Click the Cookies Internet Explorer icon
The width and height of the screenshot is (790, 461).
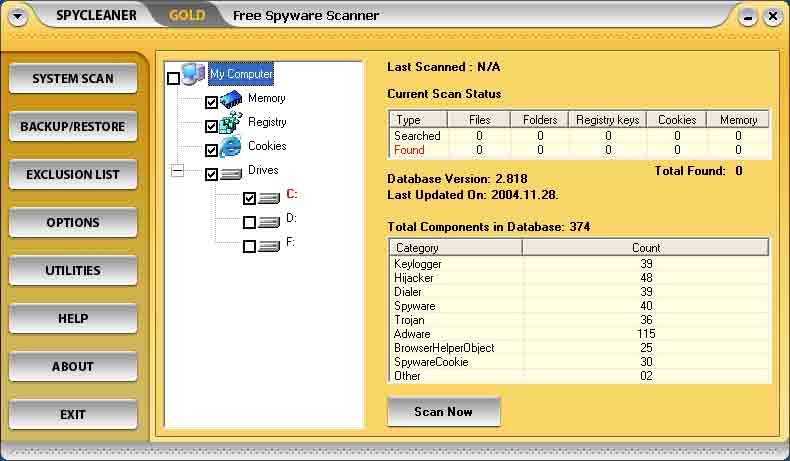(x=231, y=147)
